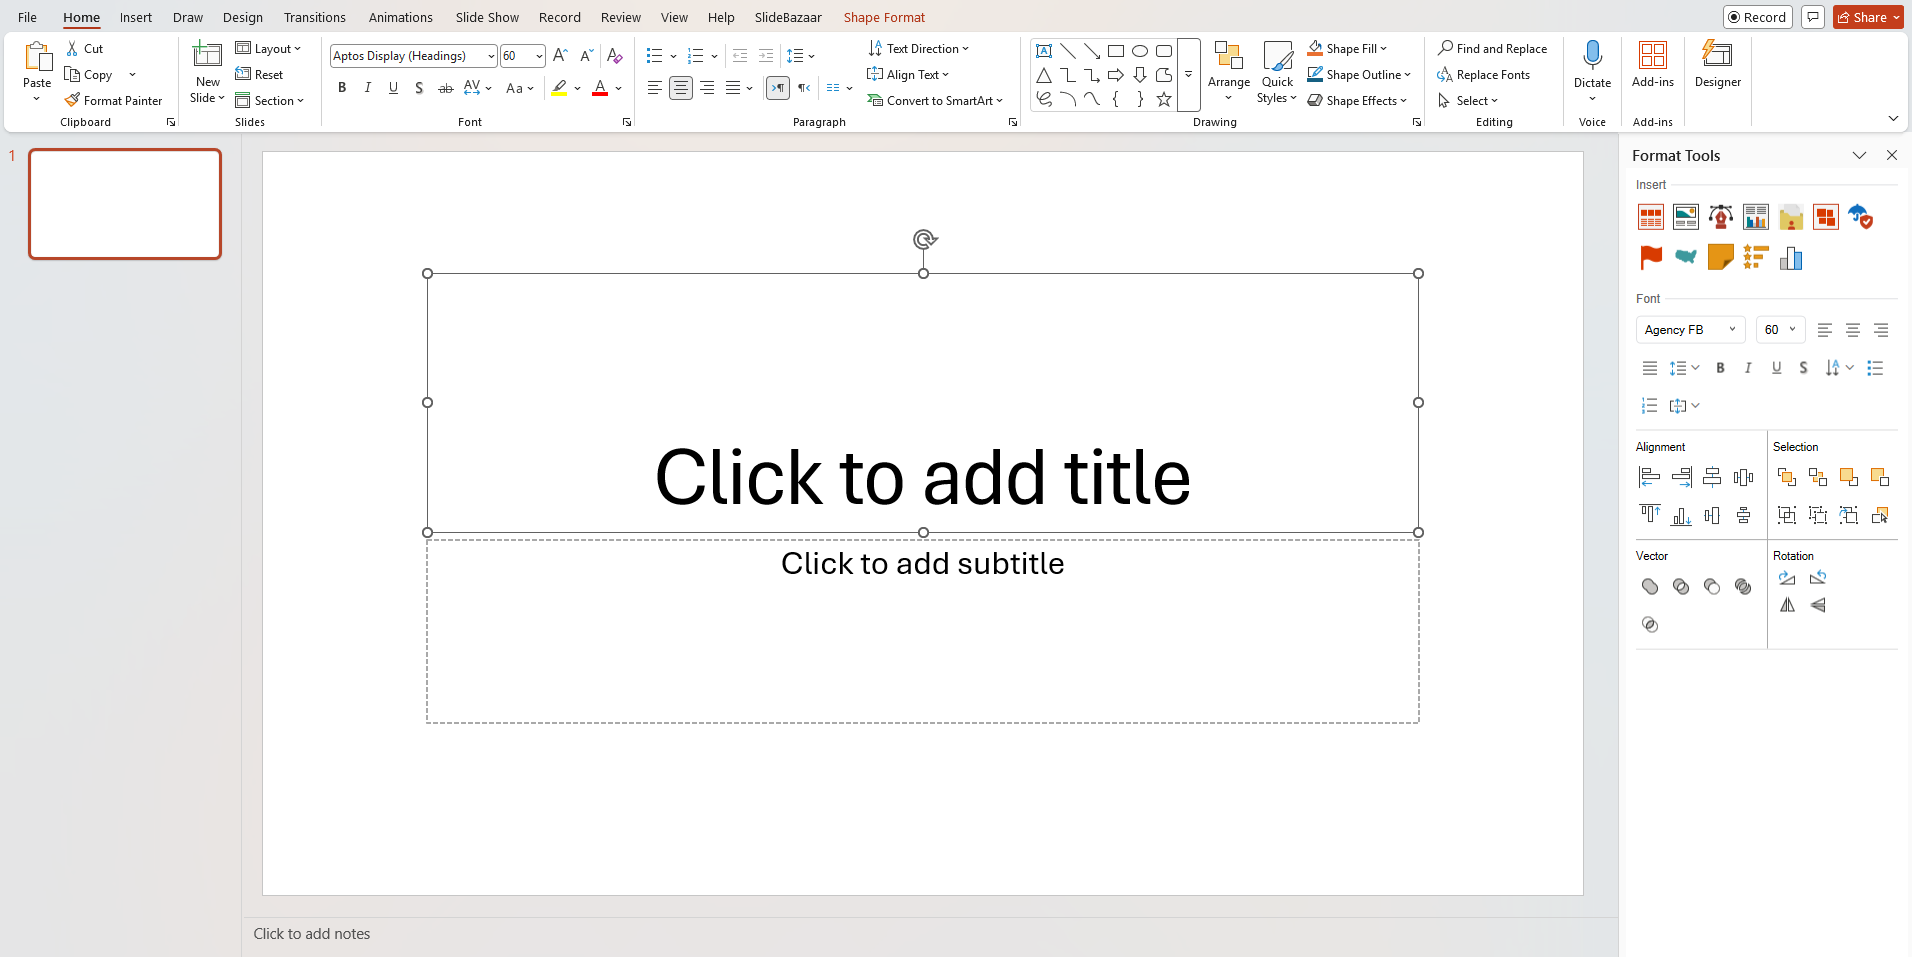Activate the Format Painter brush
The image size is (1912, 957).
[113, 100]
